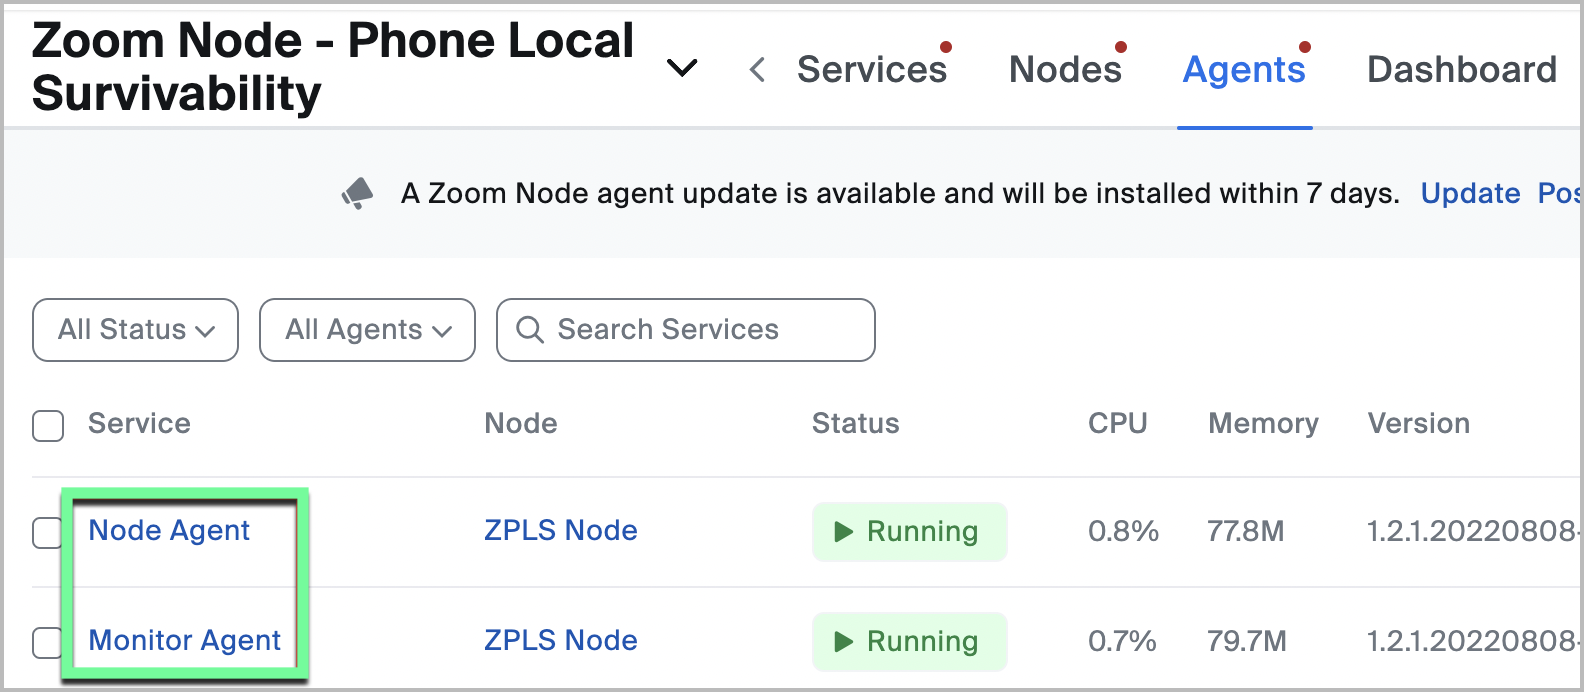Open the Dashboard tab
The width and height of the screenshot is (1584, 692).
[1461, 70]
